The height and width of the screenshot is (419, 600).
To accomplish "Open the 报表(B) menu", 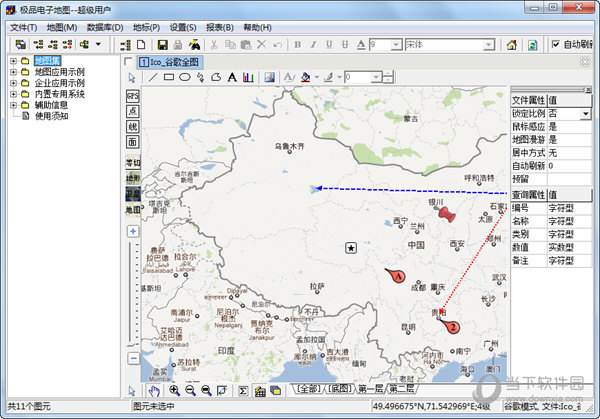I will [x=220, y=28].
